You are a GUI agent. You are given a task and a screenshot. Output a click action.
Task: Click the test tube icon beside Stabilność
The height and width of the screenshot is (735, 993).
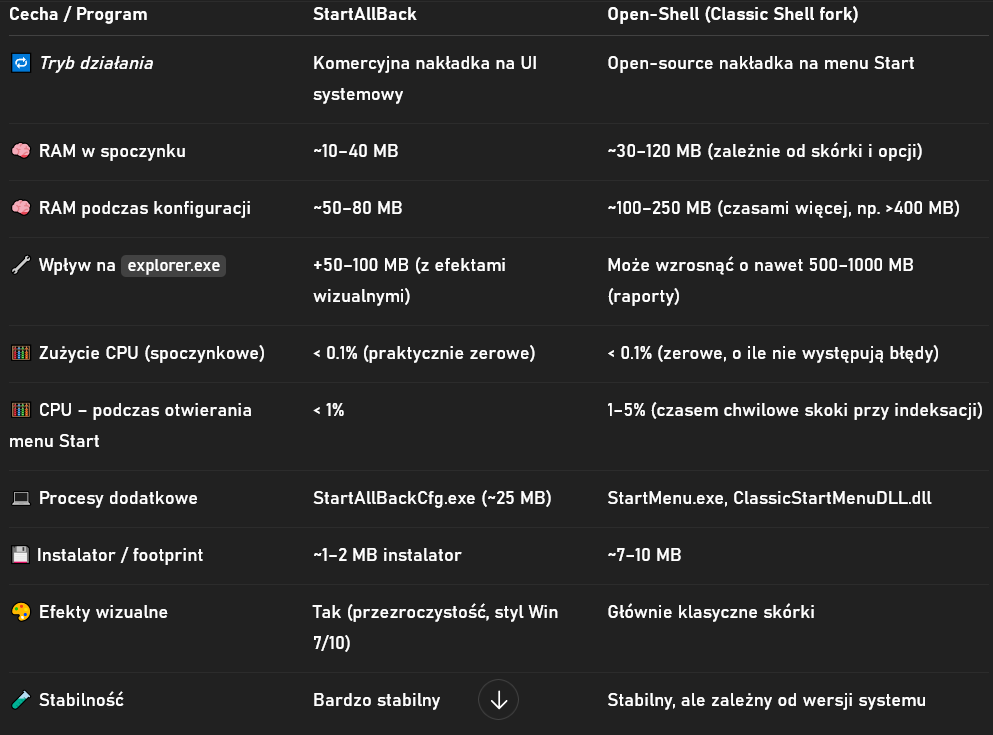point(20,700)
